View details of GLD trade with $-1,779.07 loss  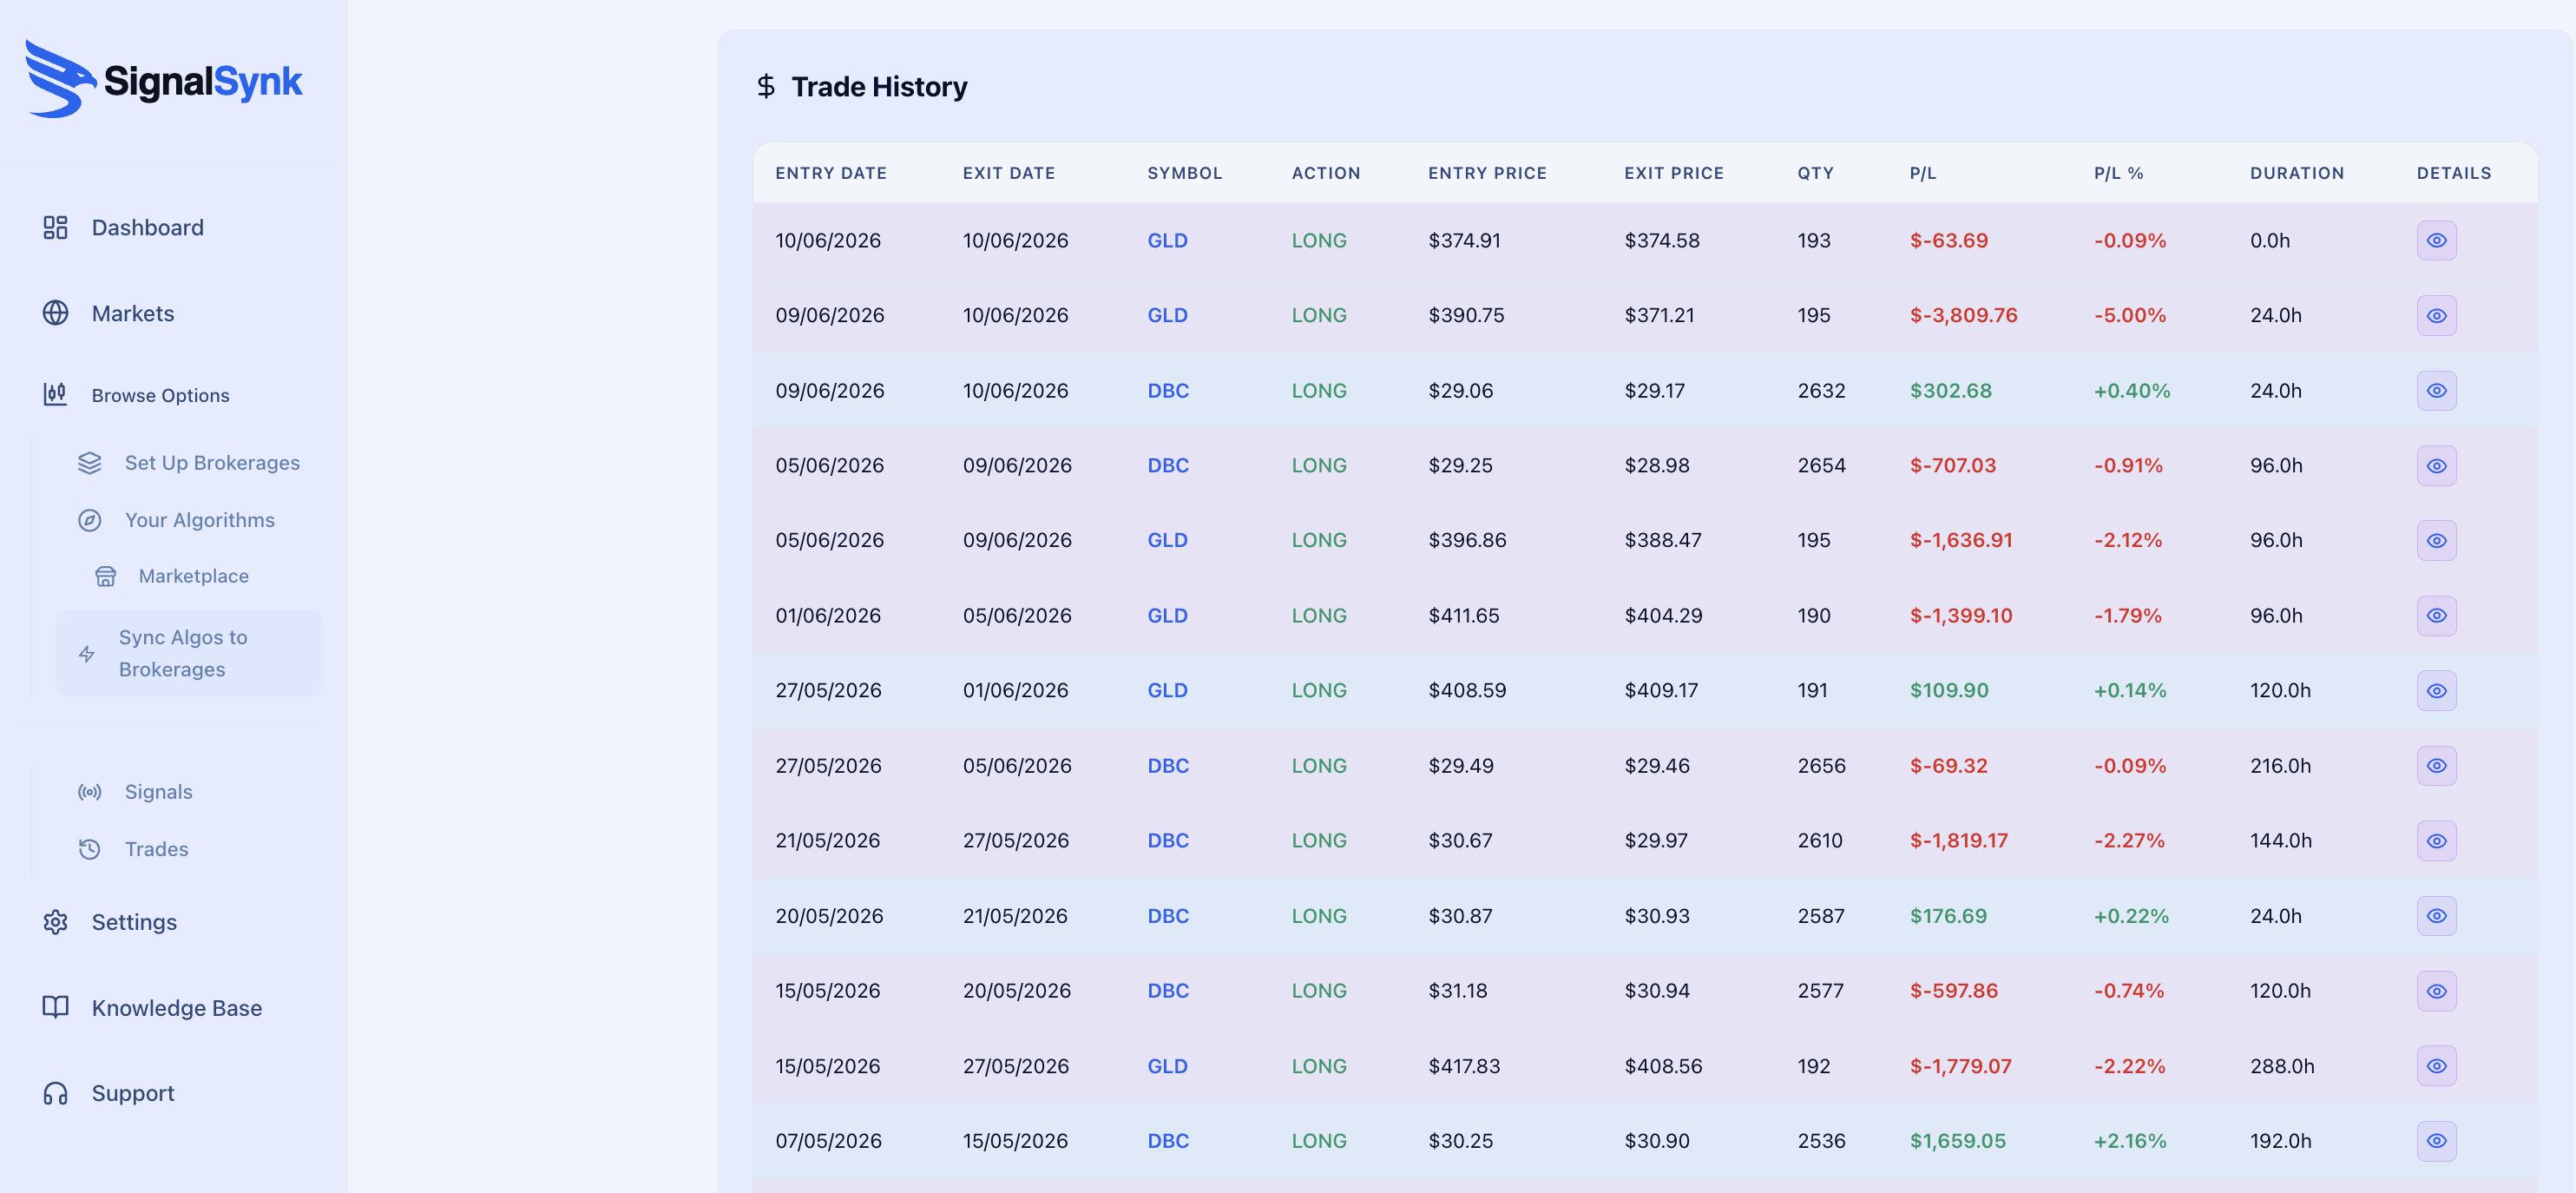[x=2436, y=1065]
